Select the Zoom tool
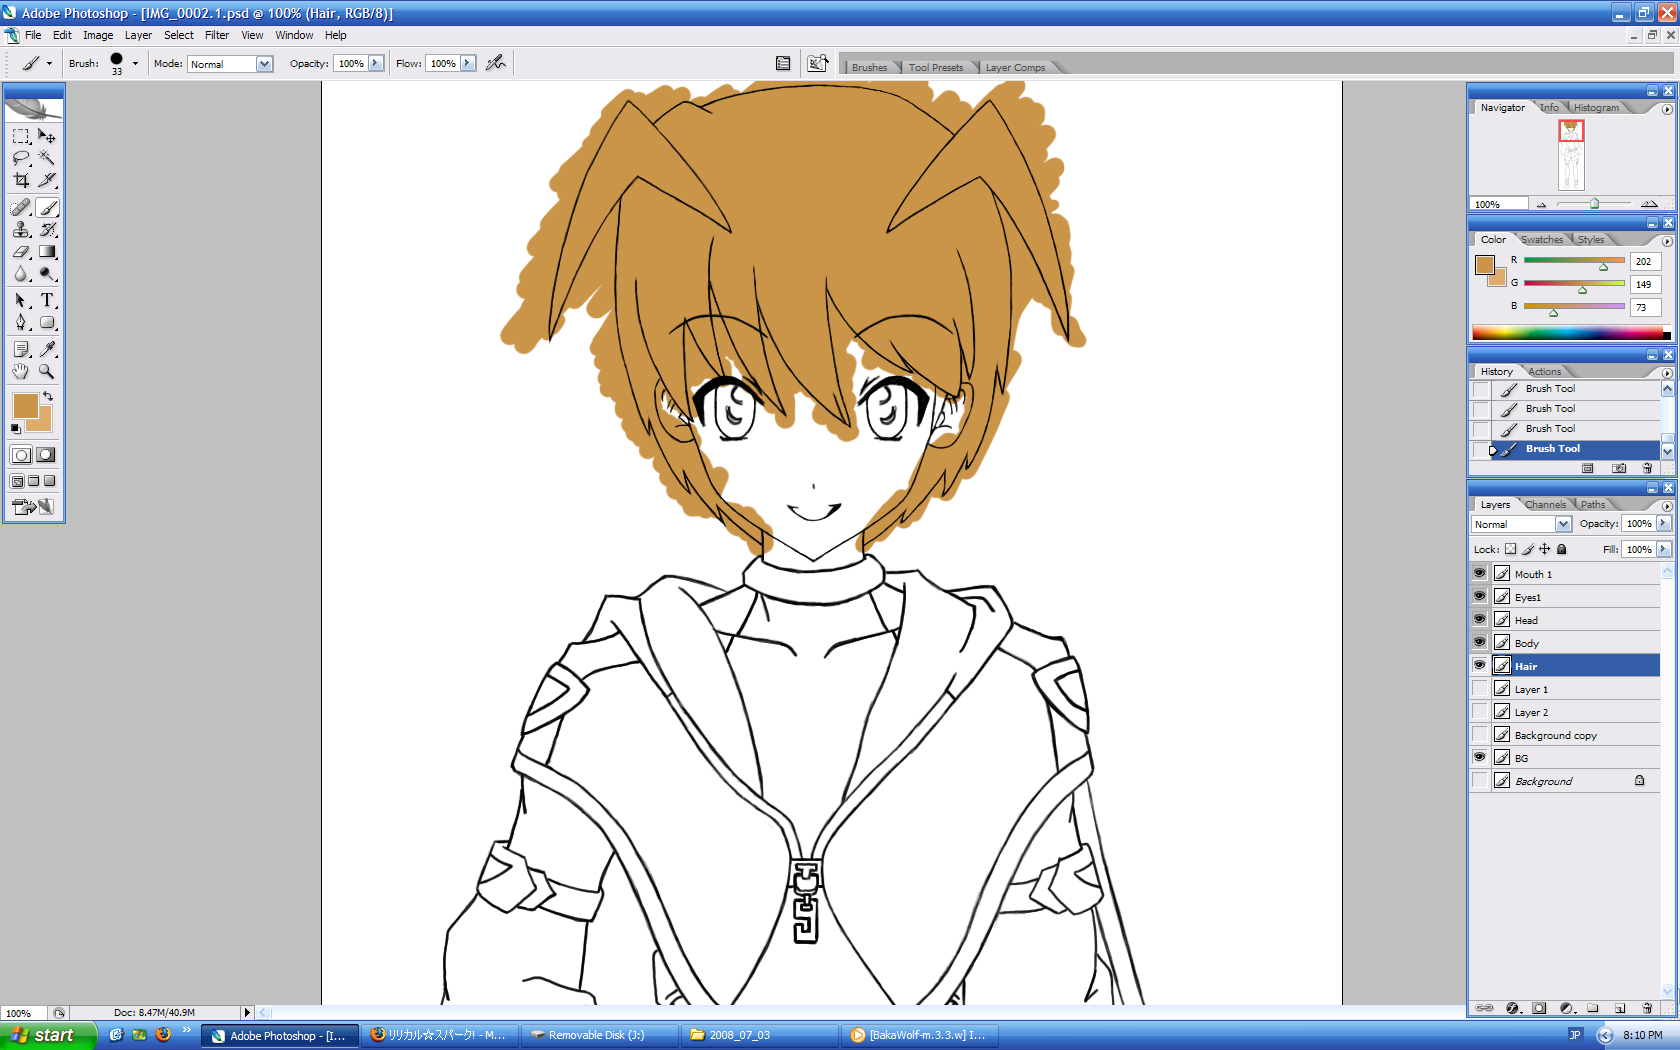This screenshot has height=1050, width=1680. pyautogui.click(x=46, y=371)
